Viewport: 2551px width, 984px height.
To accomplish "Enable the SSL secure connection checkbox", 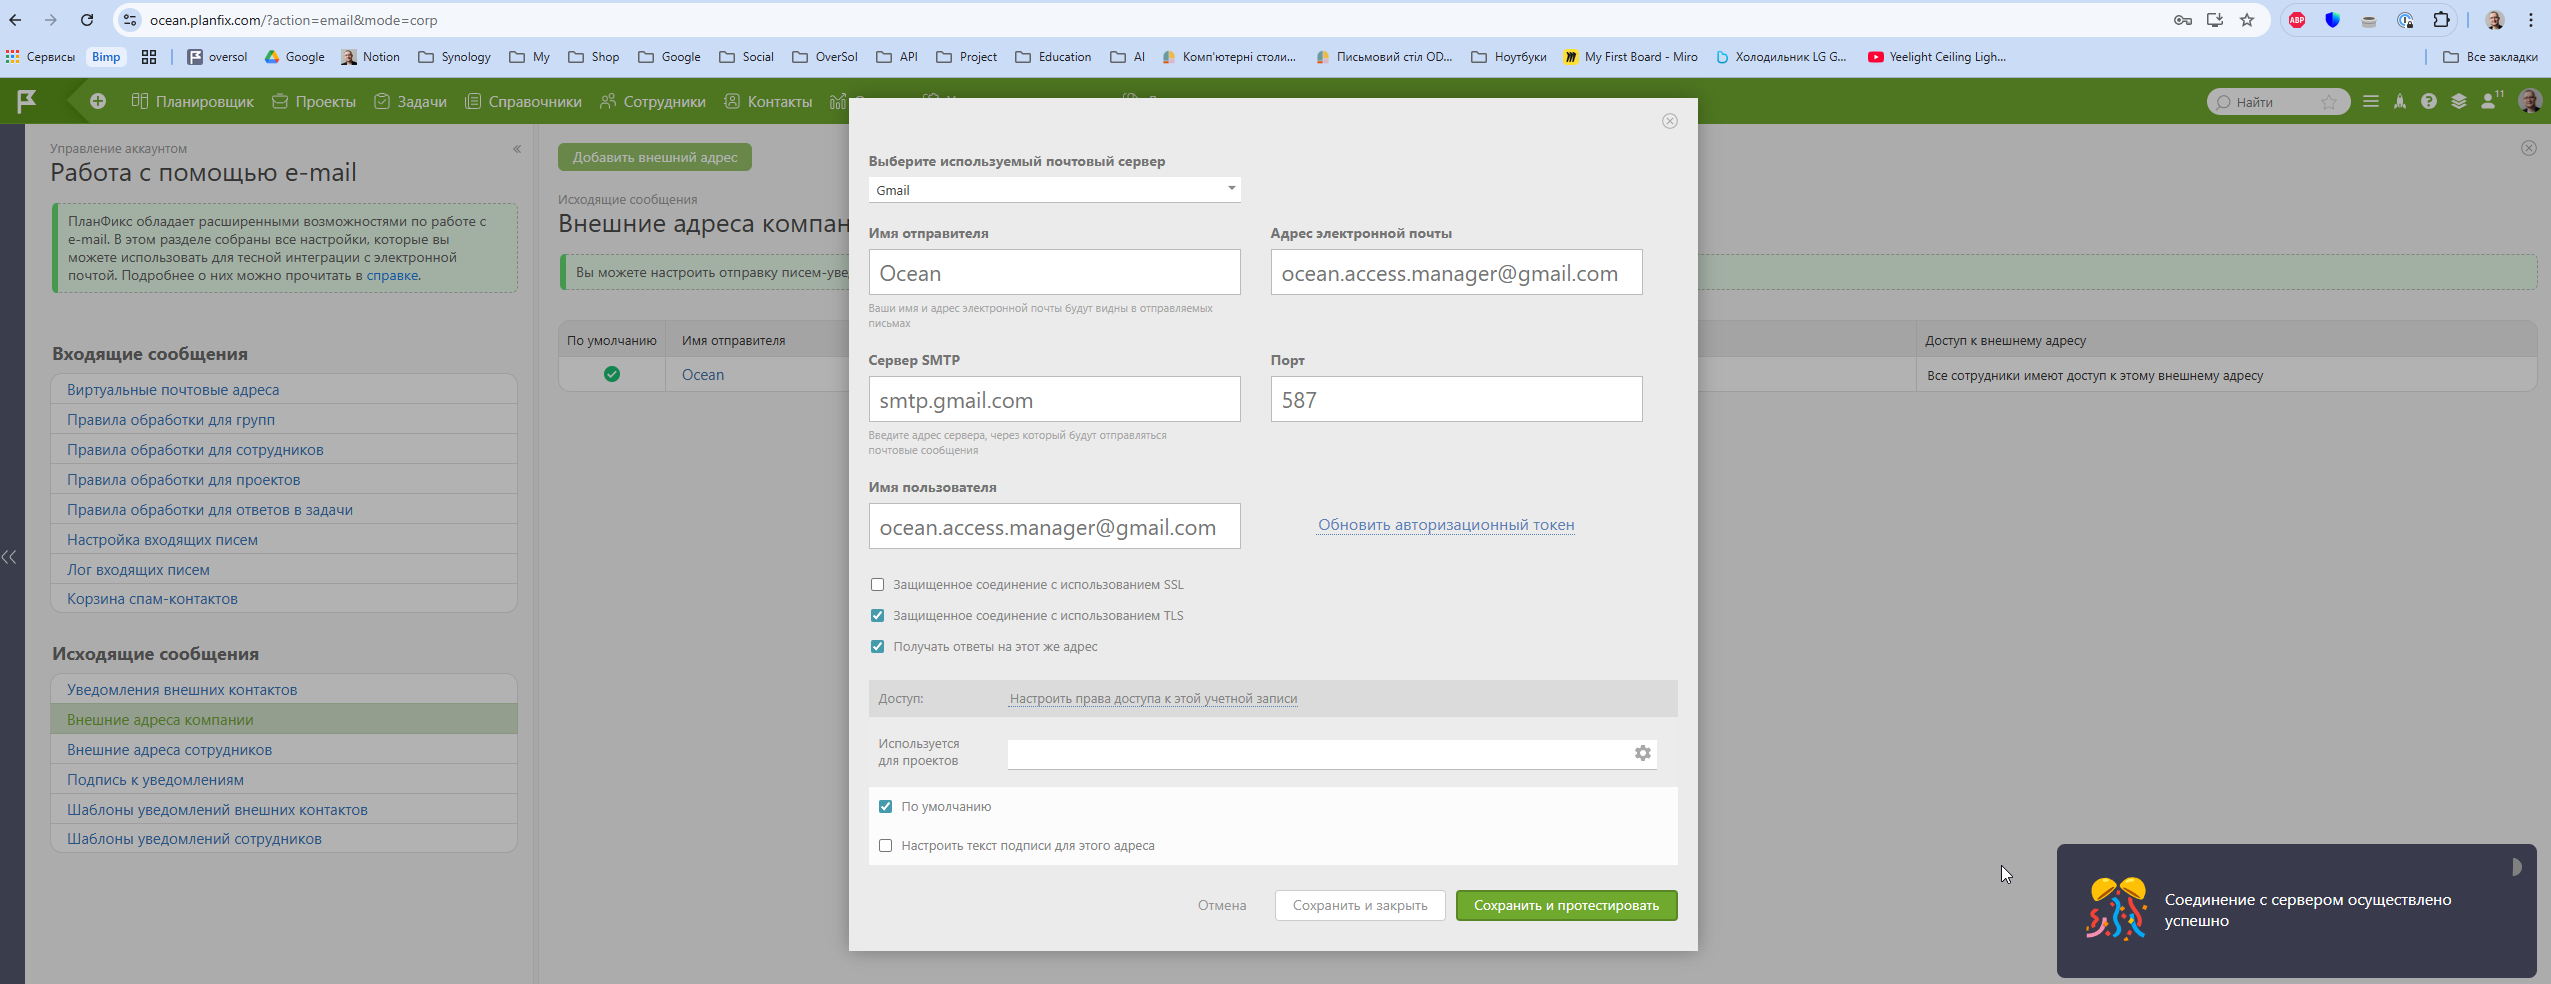I will click(877, 585).
